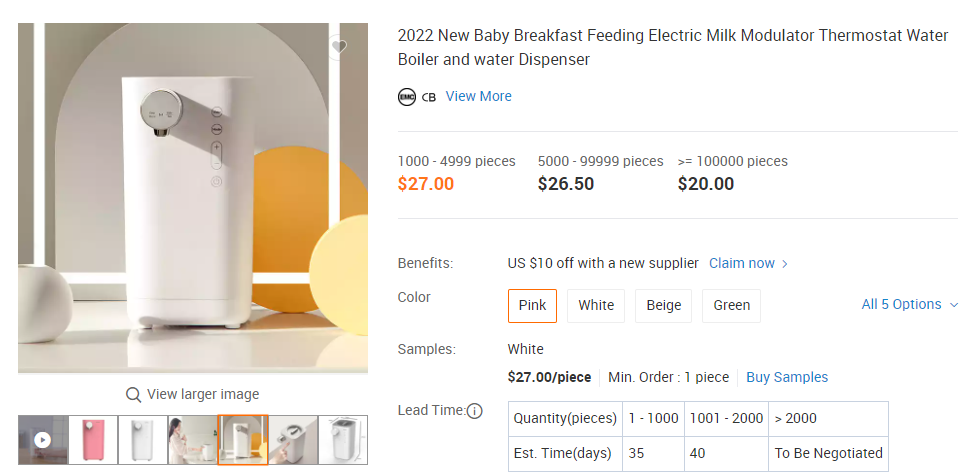Image resolution: width=974 pixels, height=476 pixels.
Task: Add product to favorites with heart icon
Action: tap(339, 47)
